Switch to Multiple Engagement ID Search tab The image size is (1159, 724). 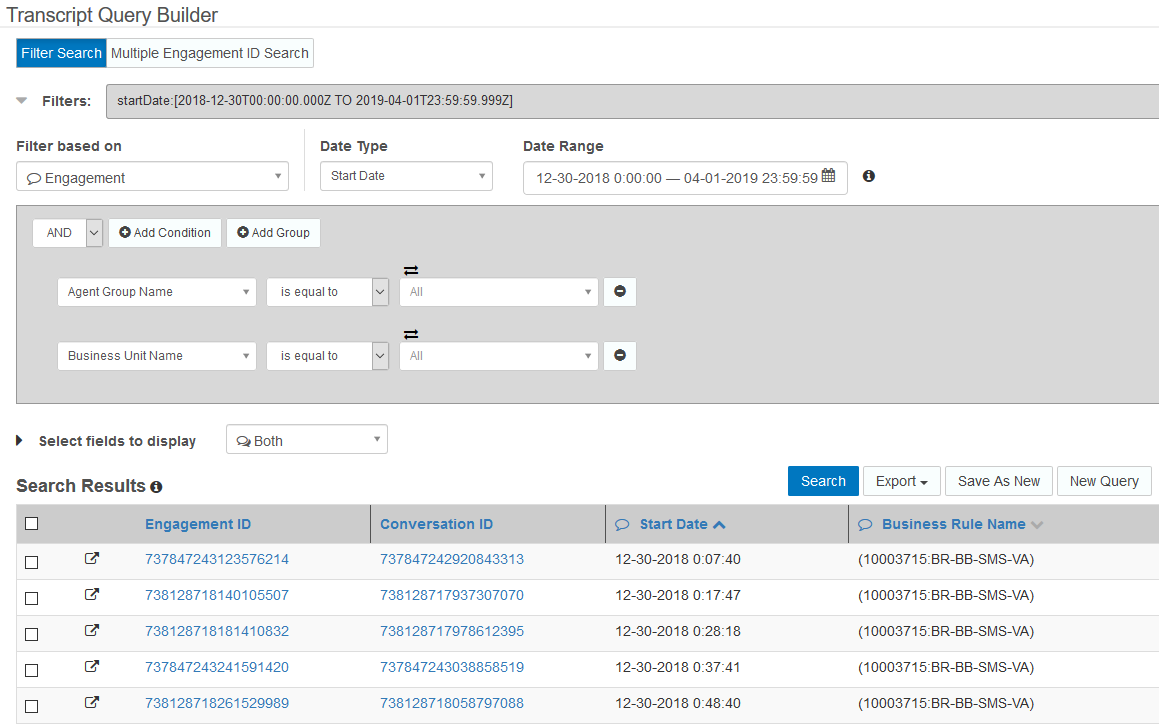210,53
